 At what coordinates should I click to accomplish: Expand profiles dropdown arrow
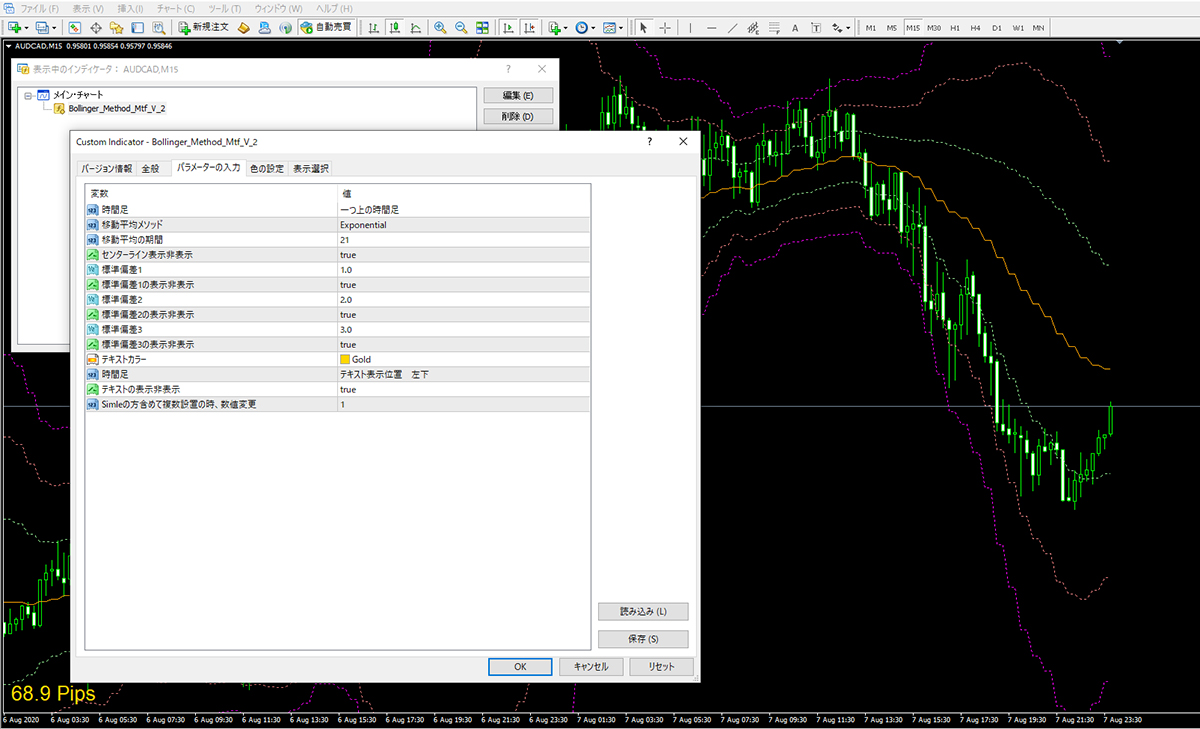pos(54,27)
